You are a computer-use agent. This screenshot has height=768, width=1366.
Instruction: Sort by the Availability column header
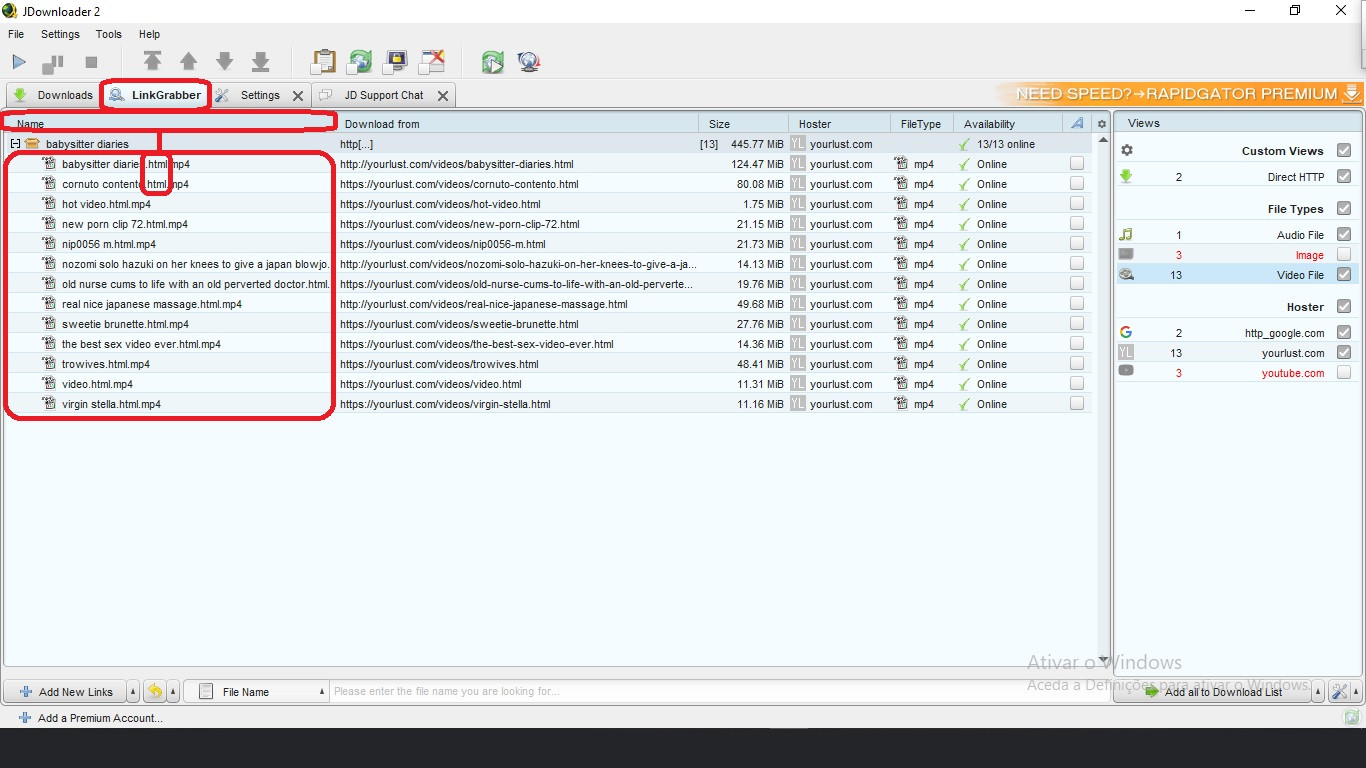pyautogui.click(x=1007, y=124)
